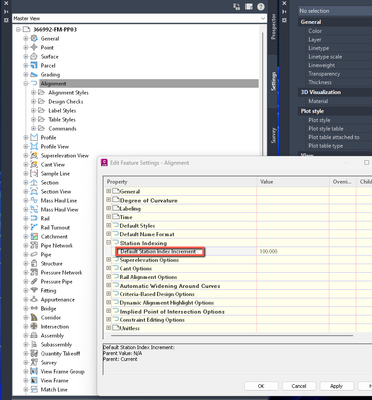Click Apply in Edit Feature Settings
372x400 pixels.
tap(337, 386)
